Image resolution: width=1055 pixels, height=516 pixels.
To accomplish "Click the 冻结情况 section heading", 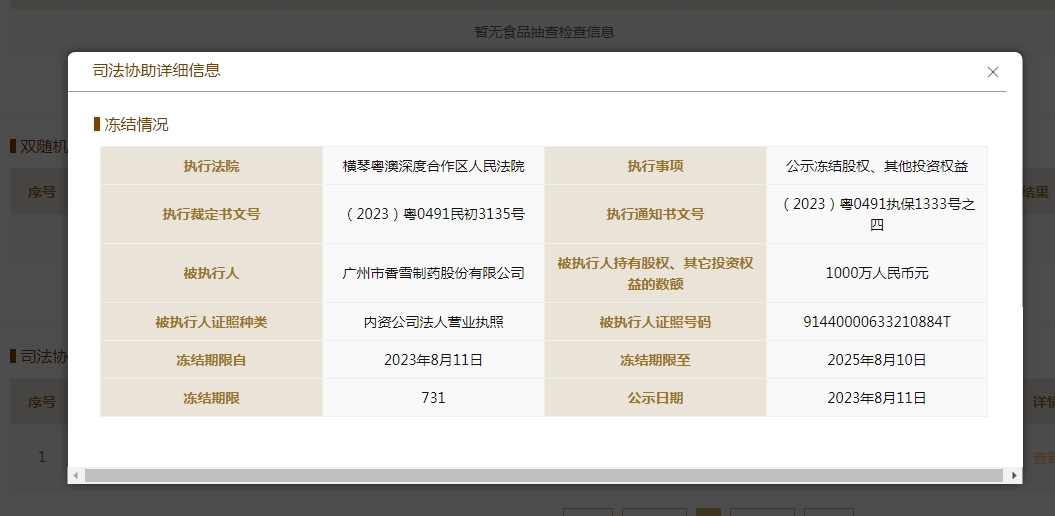I will pos(136,124).
